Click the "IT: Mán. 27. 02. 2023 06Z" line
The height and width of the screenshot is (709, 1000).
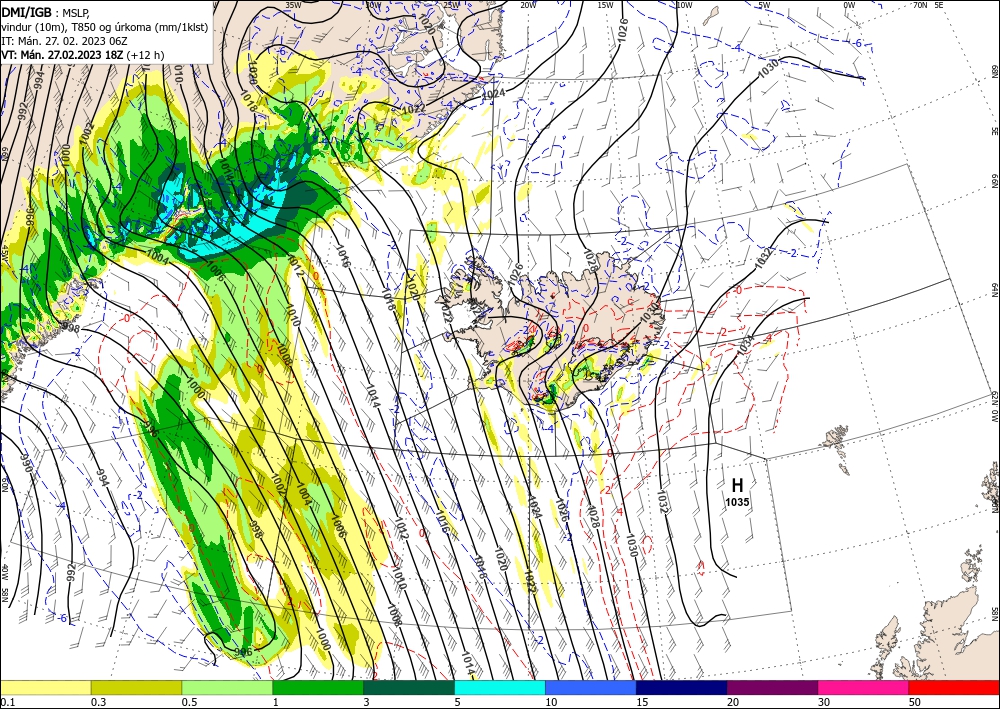click(x=64, y=41)
